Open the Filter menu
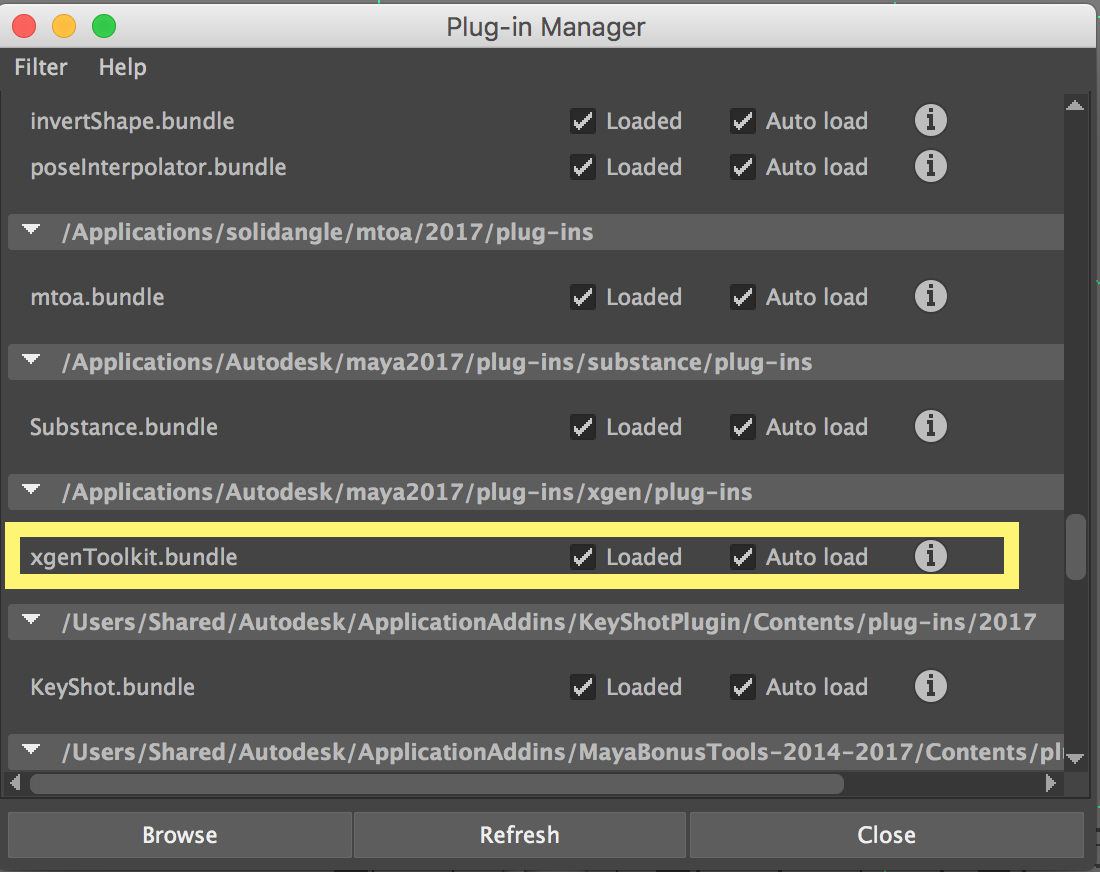 [x=40, y=67]
